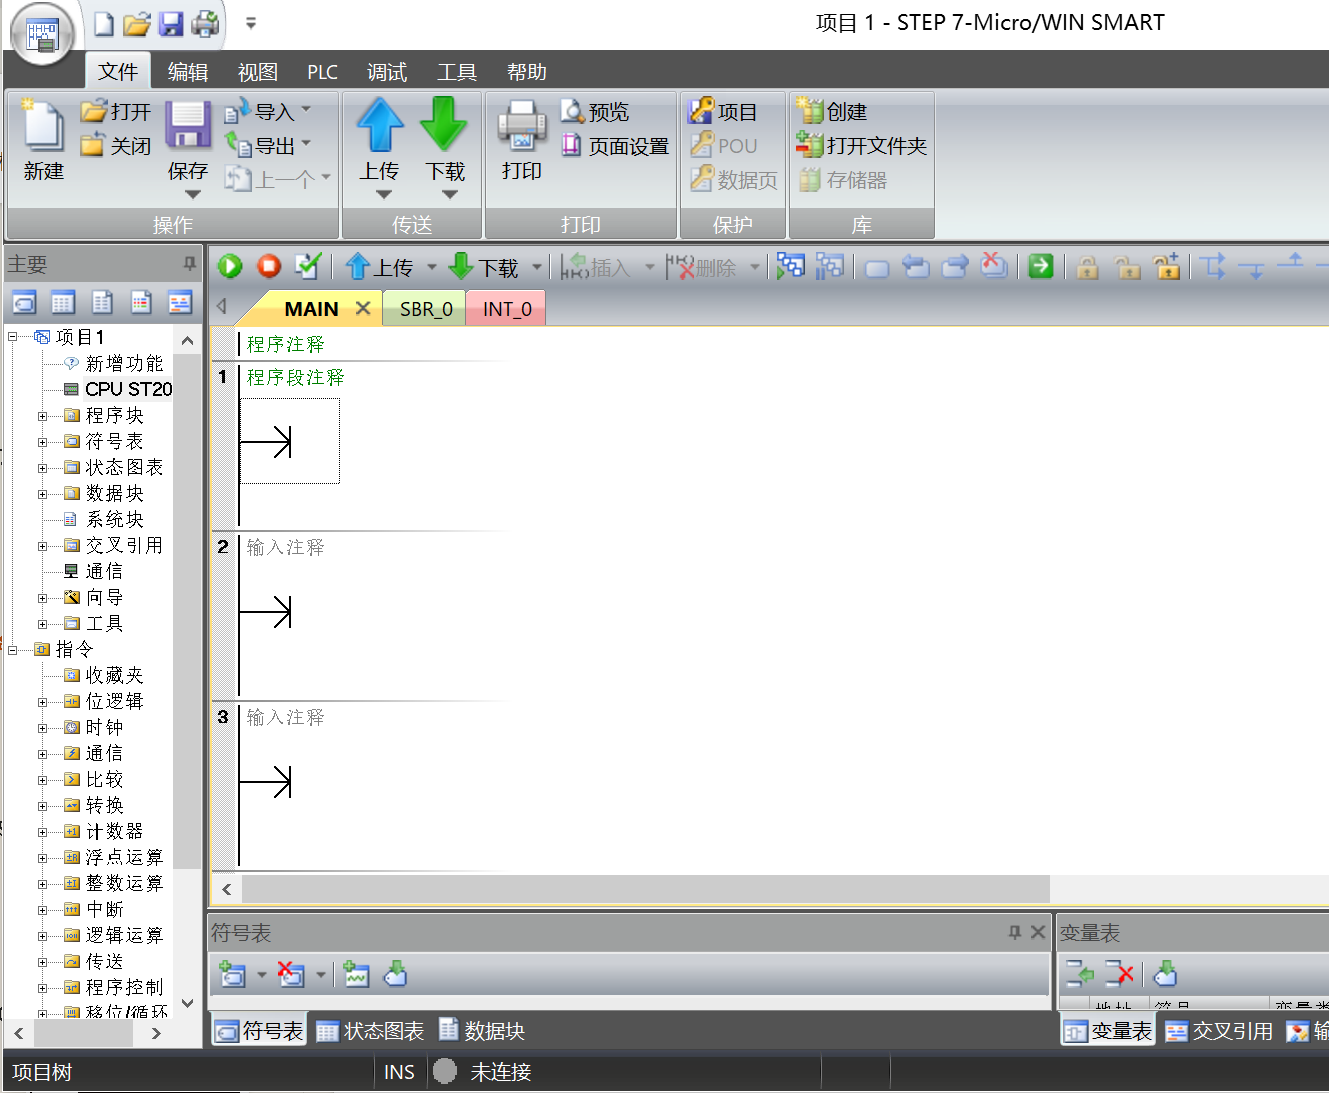The height and width of the screenshot is (1093, 1329).
Task: Click the green go-to arrow icon
Action: (1041, 266)
